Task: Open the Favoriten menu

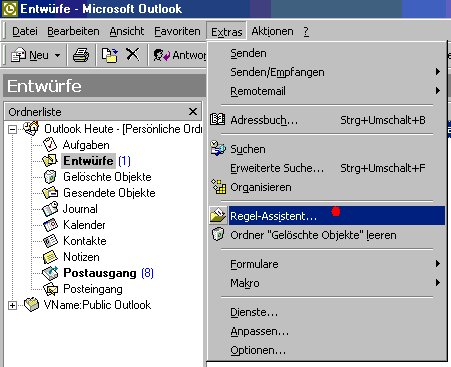Action: click(x=177, y=31)
